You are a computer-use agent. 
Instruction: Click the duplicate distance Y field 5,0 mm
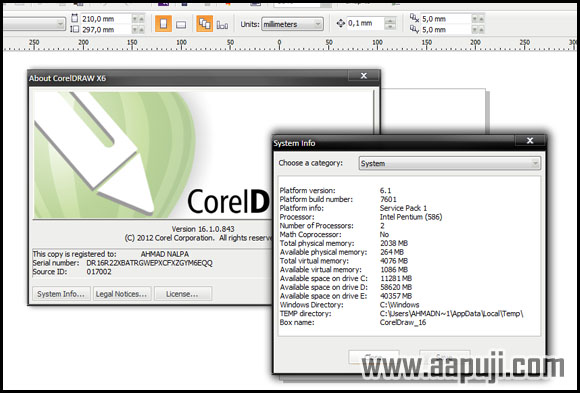pyautogui.click(x=446, y=29)
